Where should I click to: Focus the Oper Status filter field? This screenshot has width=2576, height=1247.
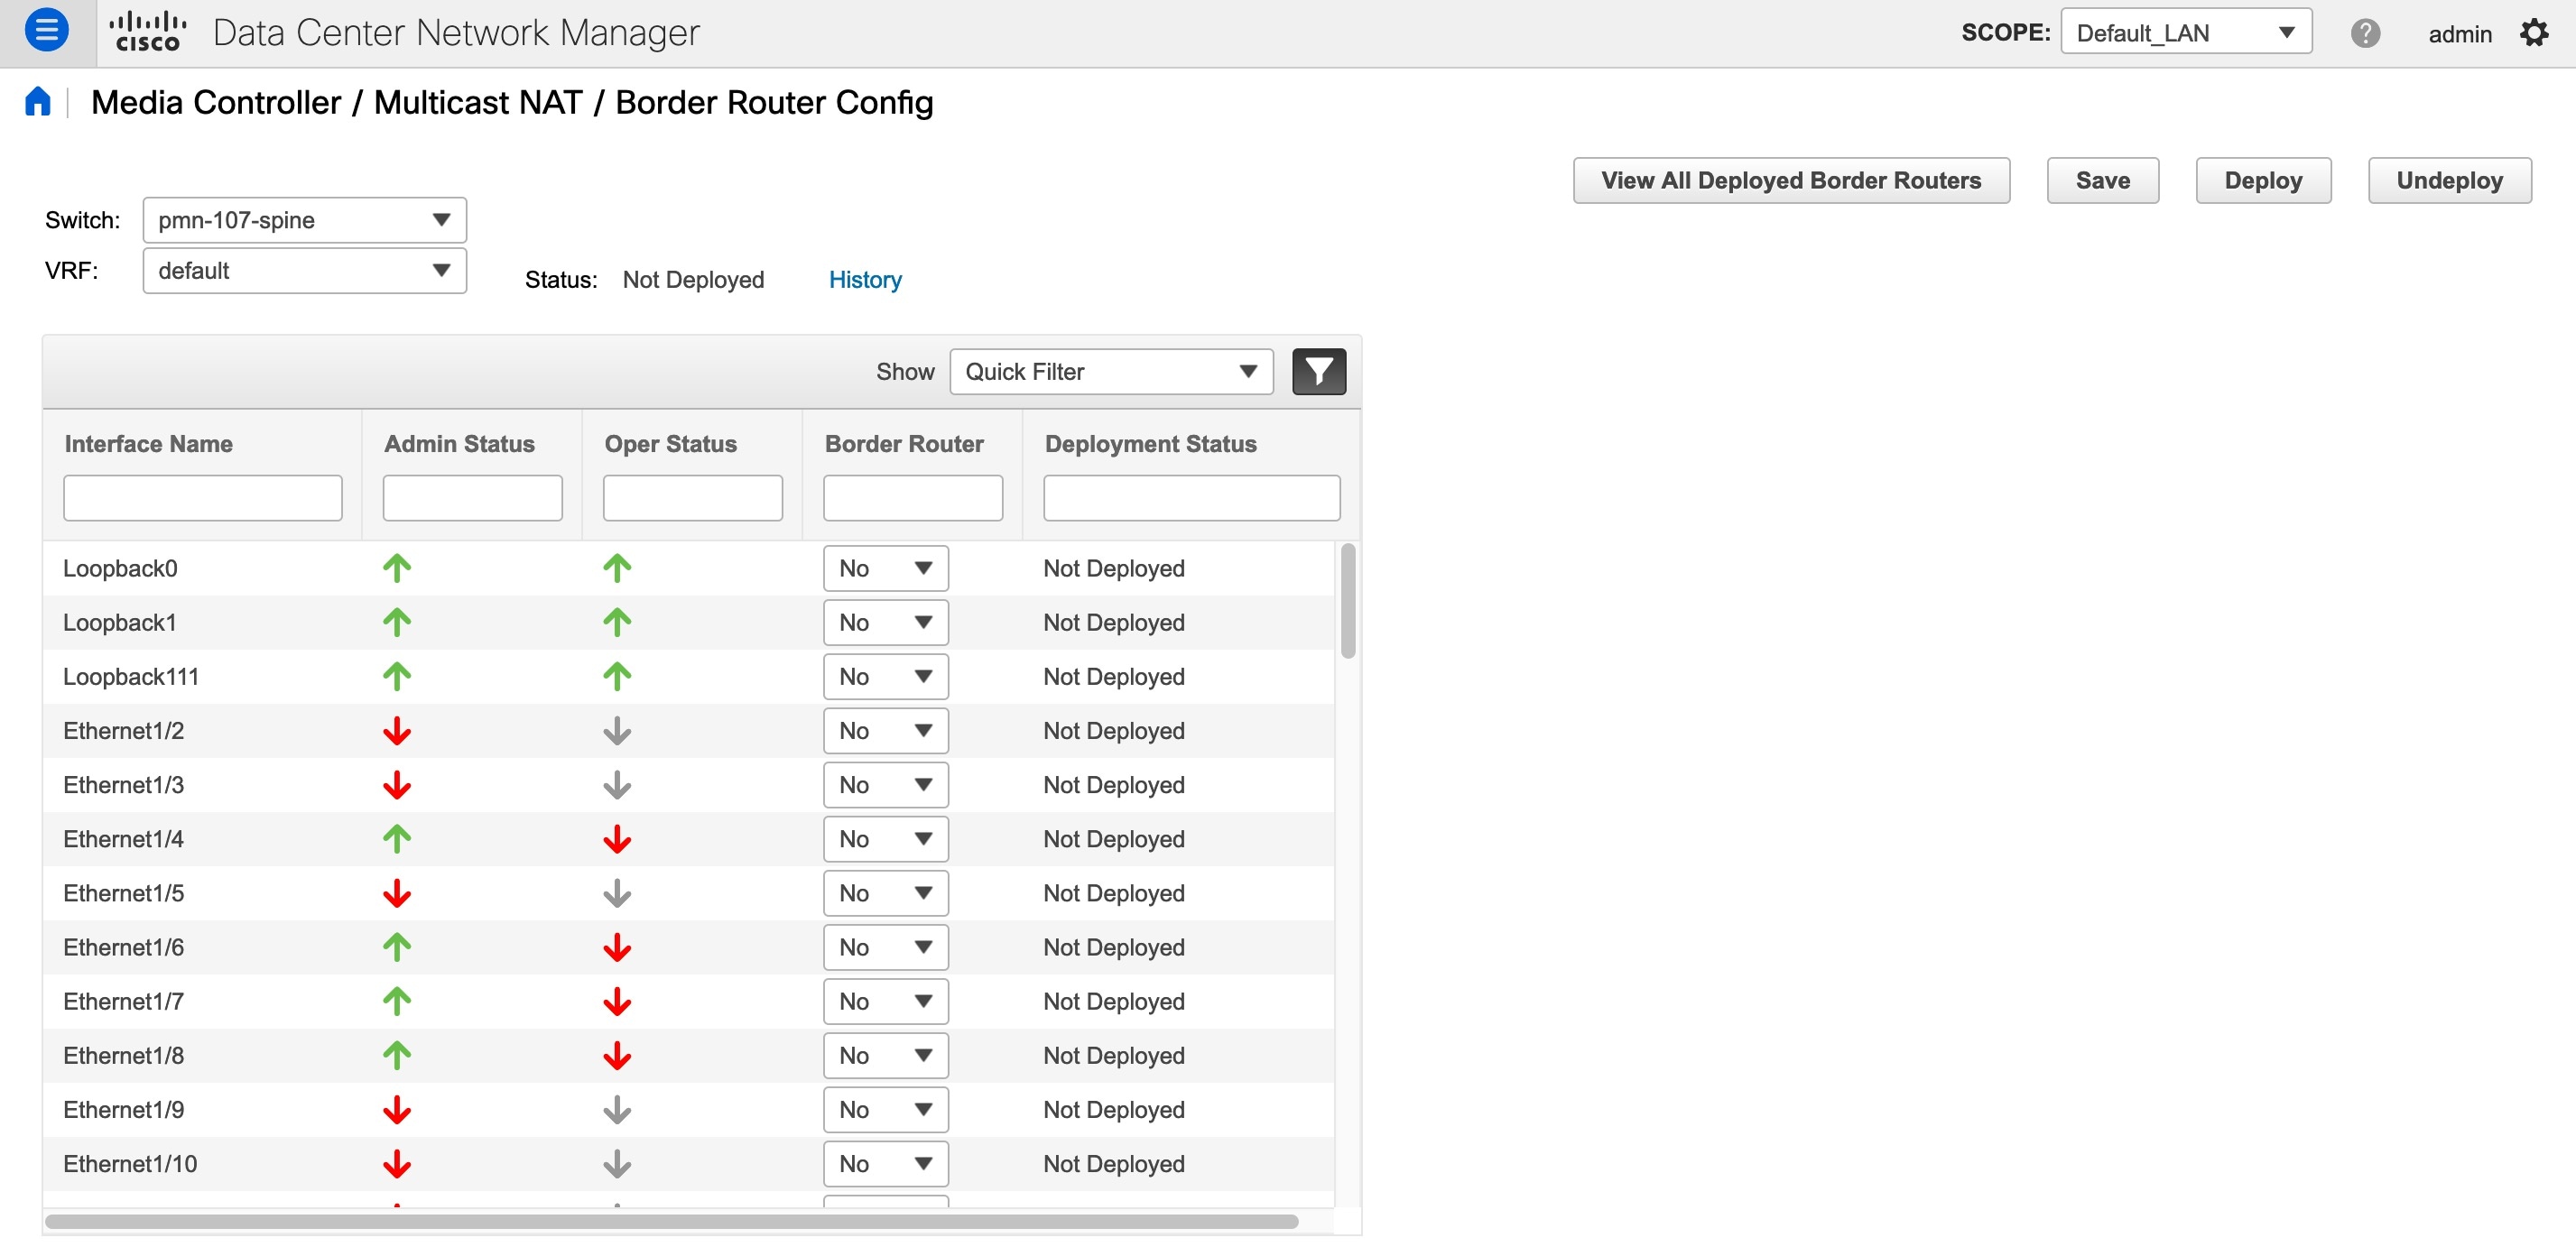click(x=692, y=498)
